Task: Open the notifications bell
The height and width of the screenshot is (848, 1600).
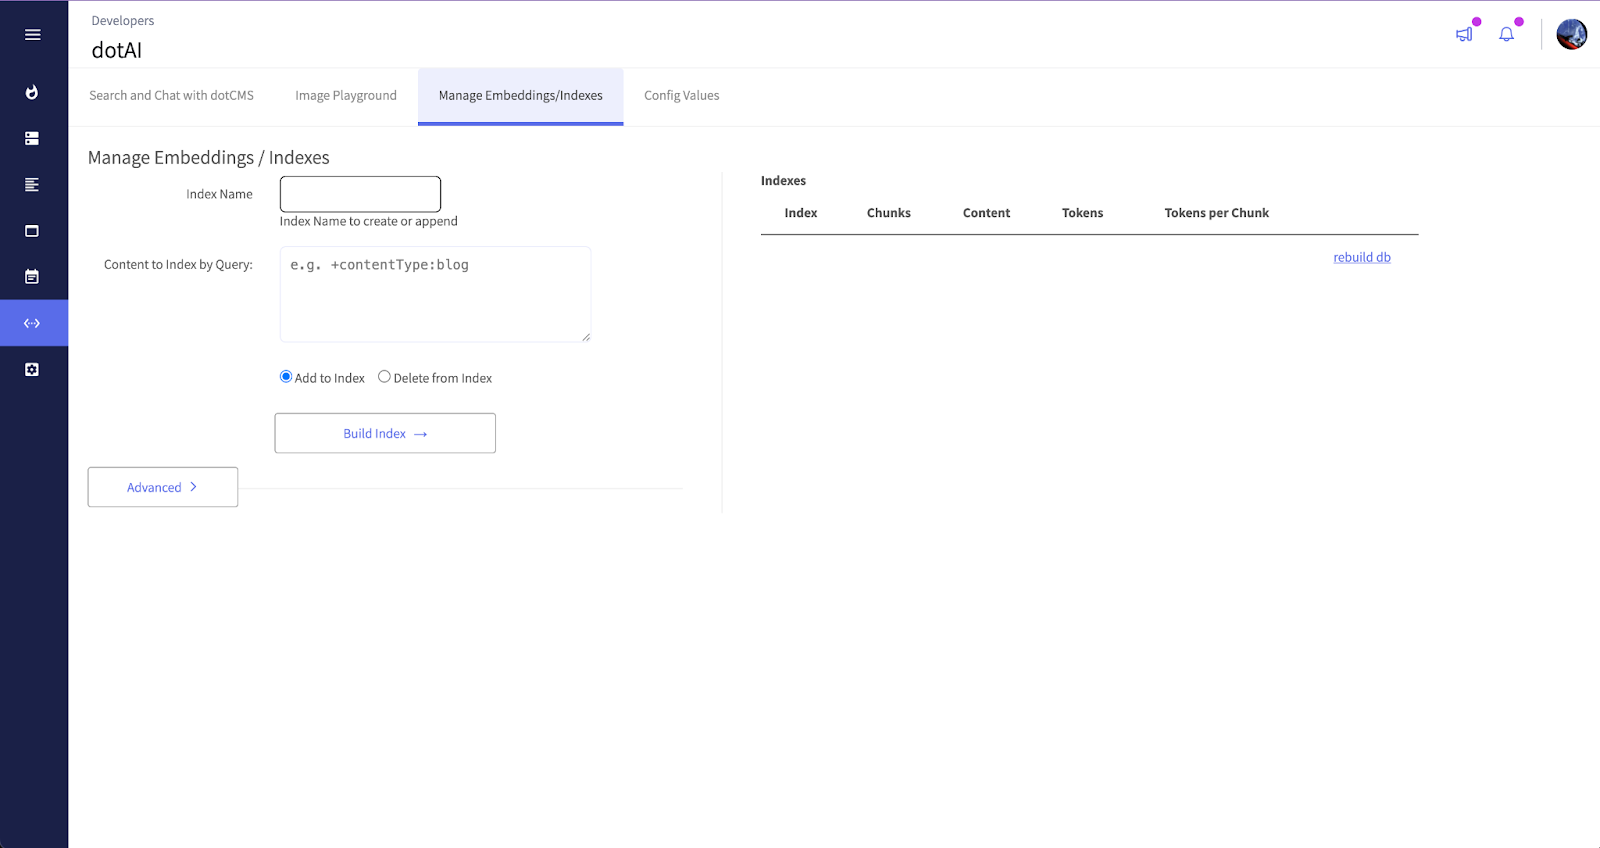Action: coord(1506,34)
